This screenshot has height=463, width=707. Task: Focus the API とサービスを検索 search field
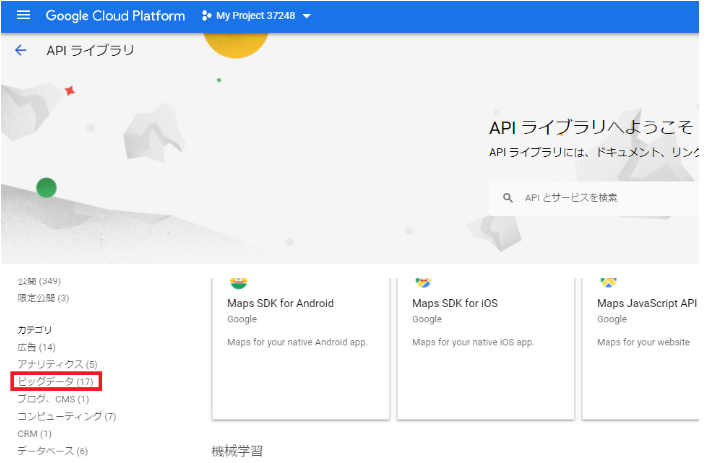(x=600, y=198)
